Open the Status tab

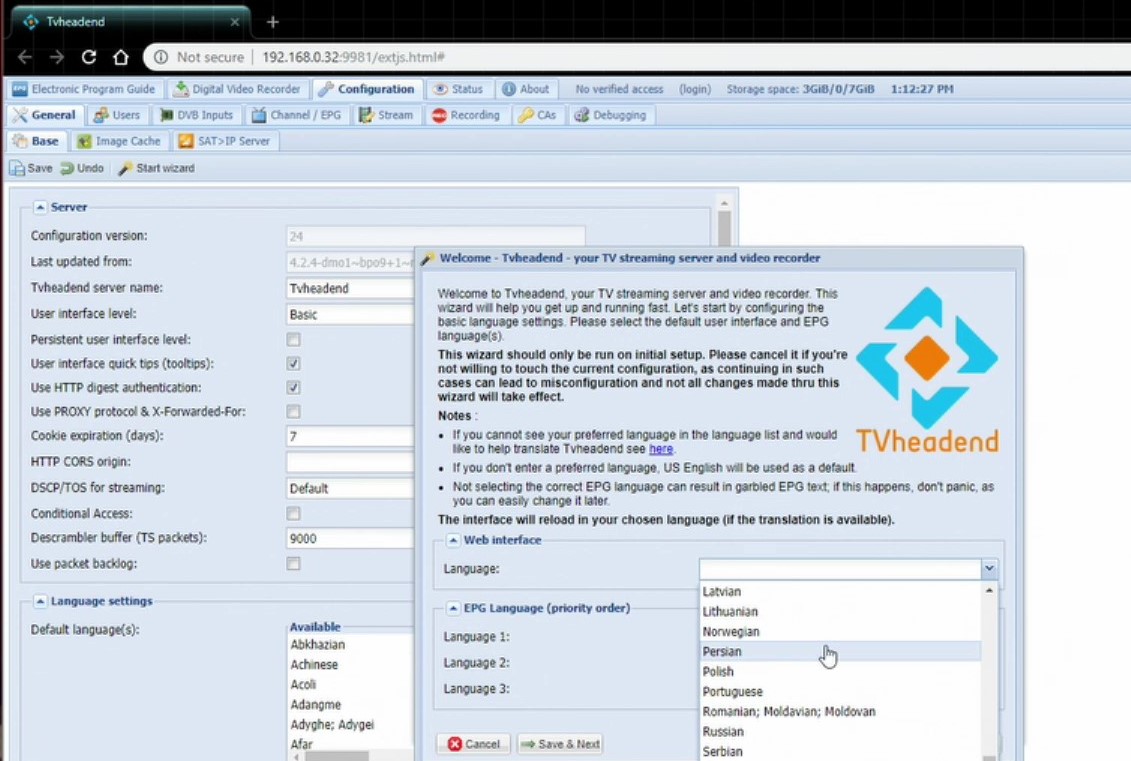point(458,89)
